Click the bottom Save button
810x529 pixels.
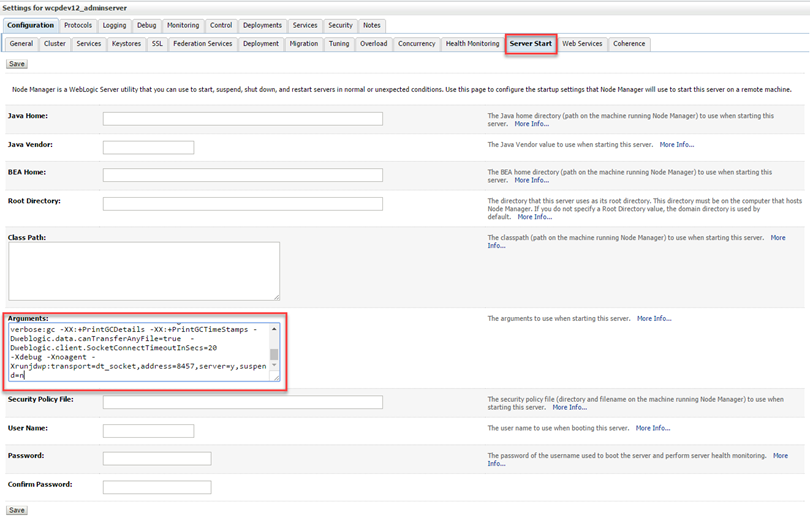[17, 510]
